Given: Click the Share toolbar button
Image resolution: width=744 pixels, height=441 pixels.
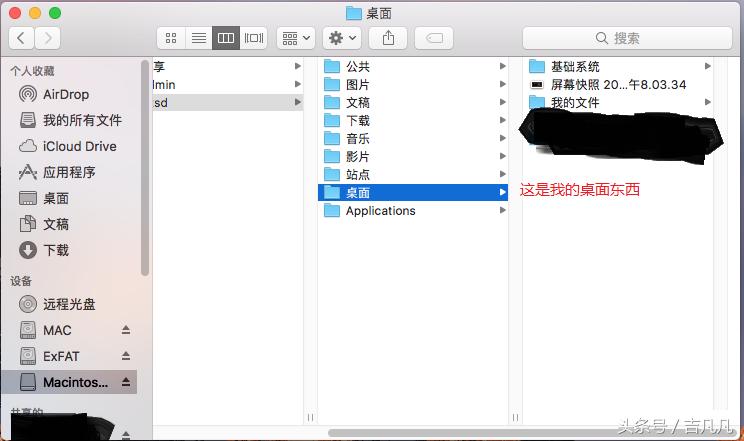Looking at the screenshot, I should pos(388,38).
